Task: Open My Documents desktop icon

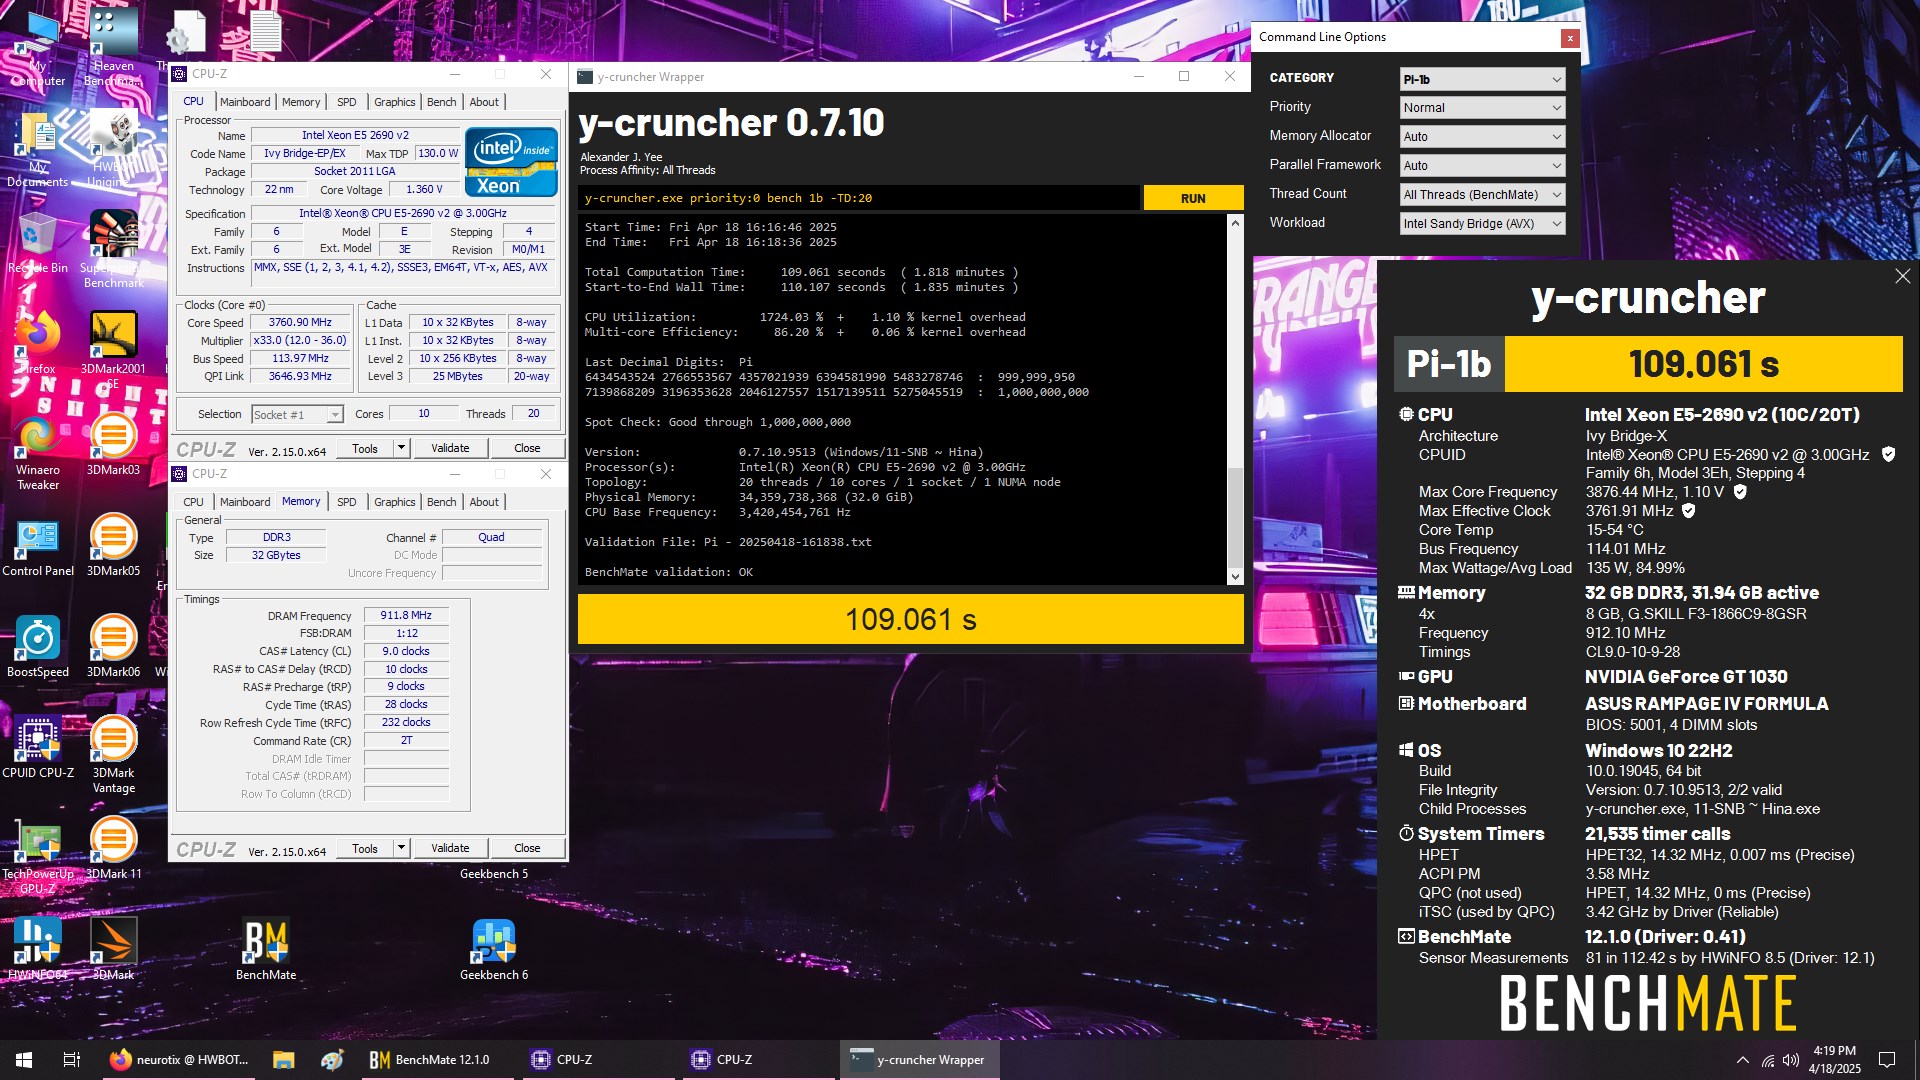Action: (x=38, y=150)
